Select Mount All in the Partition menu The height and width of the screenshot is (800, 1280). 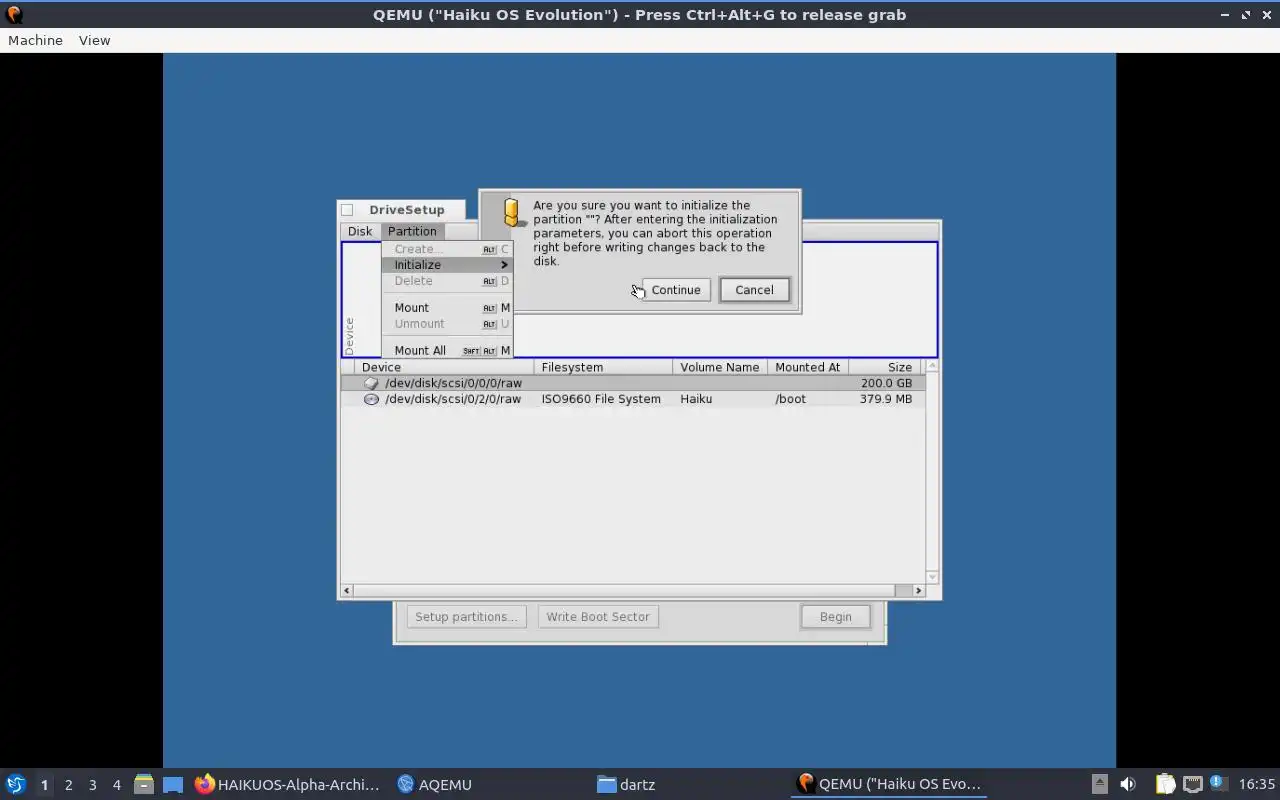[x=447, y=351]
